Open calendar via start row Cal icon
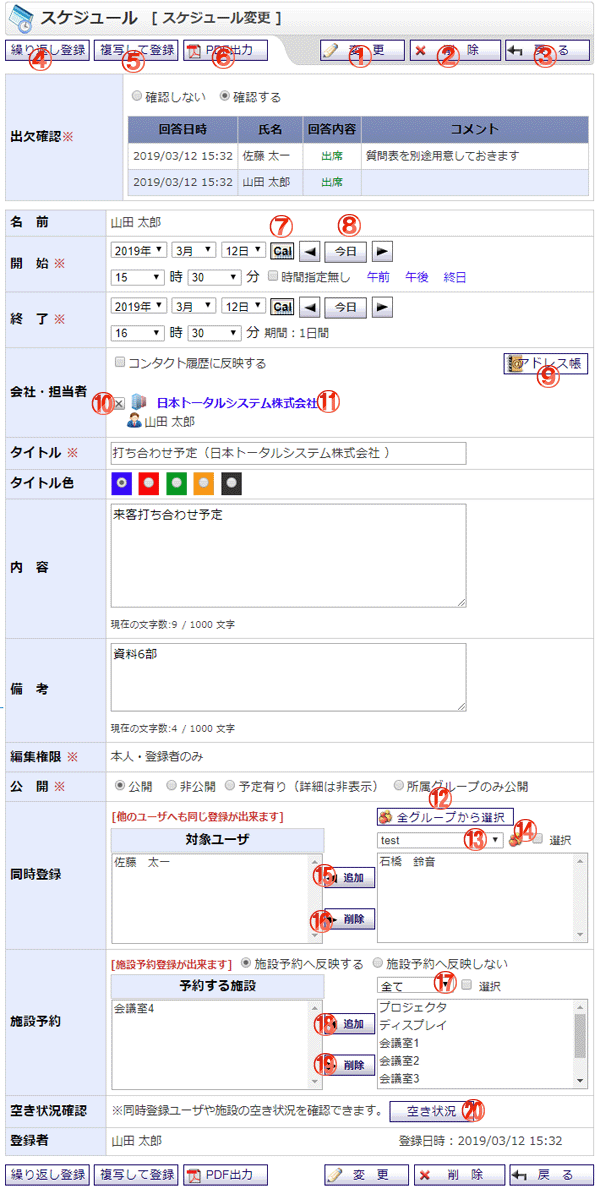The image size is (600, 1194). click(x=282, y=249)
